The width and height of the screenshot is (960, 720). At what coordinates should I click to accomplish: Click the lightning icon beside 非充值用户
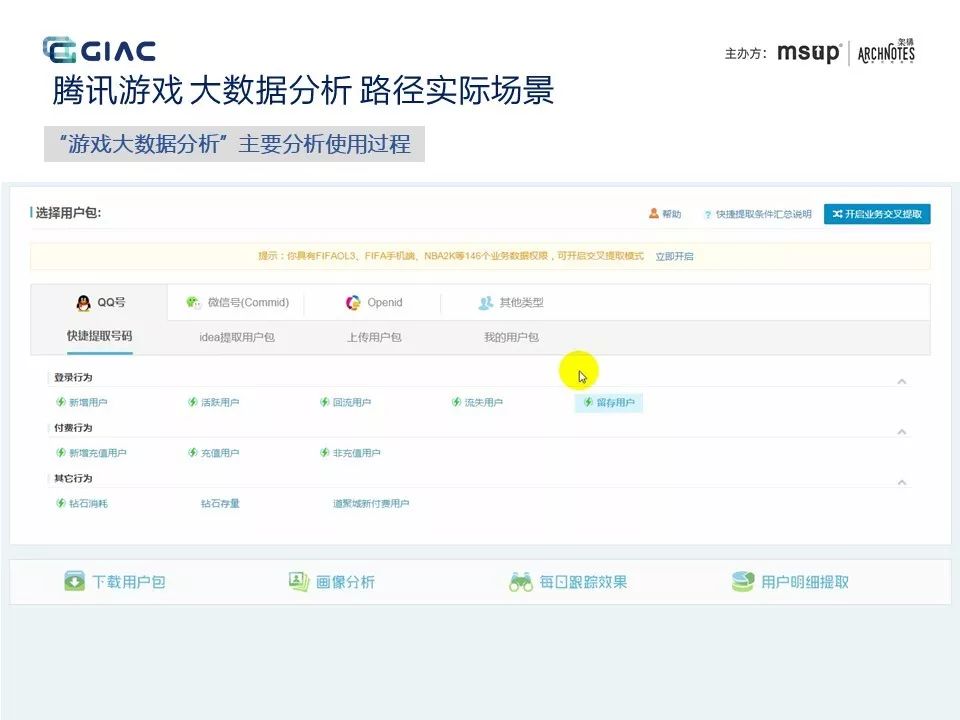[x=324, y=453]
